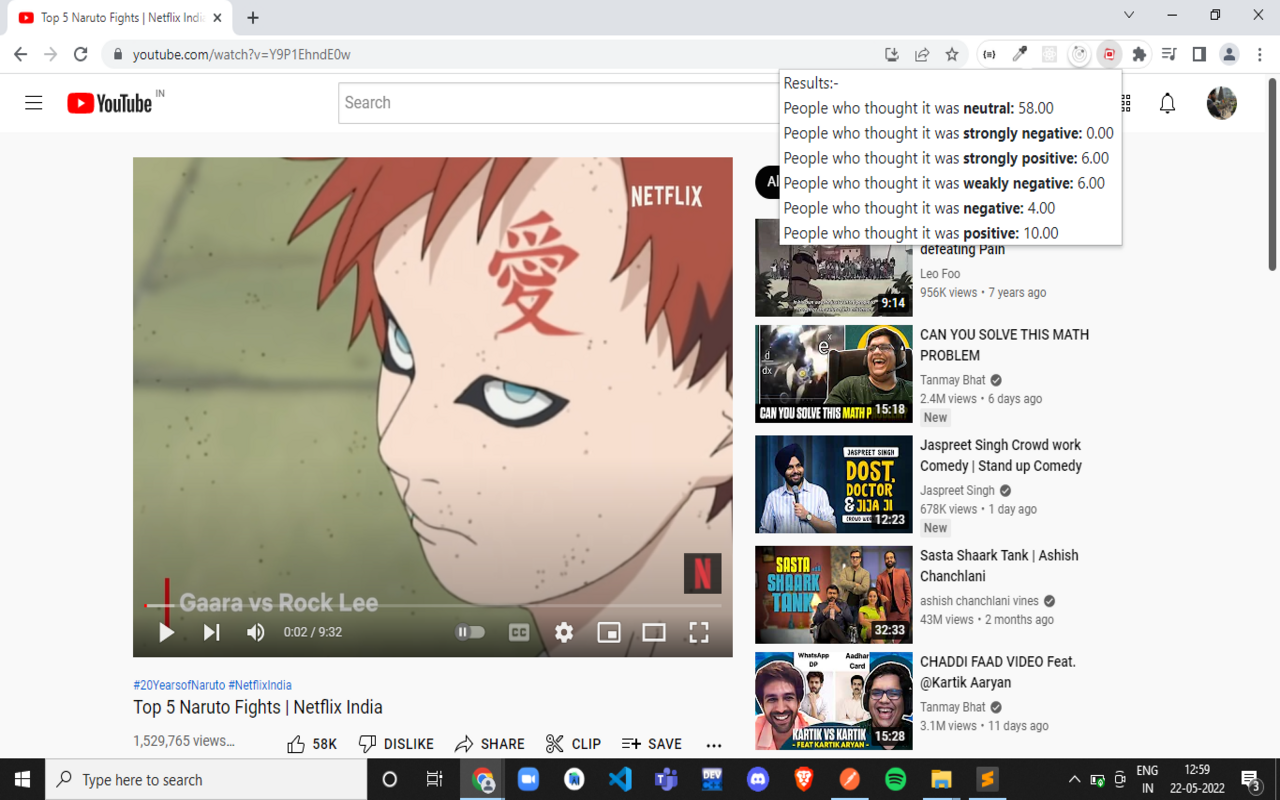Open the YouTube account avatar menu
1280x800 pixels.
click(x=1222, y=103)
